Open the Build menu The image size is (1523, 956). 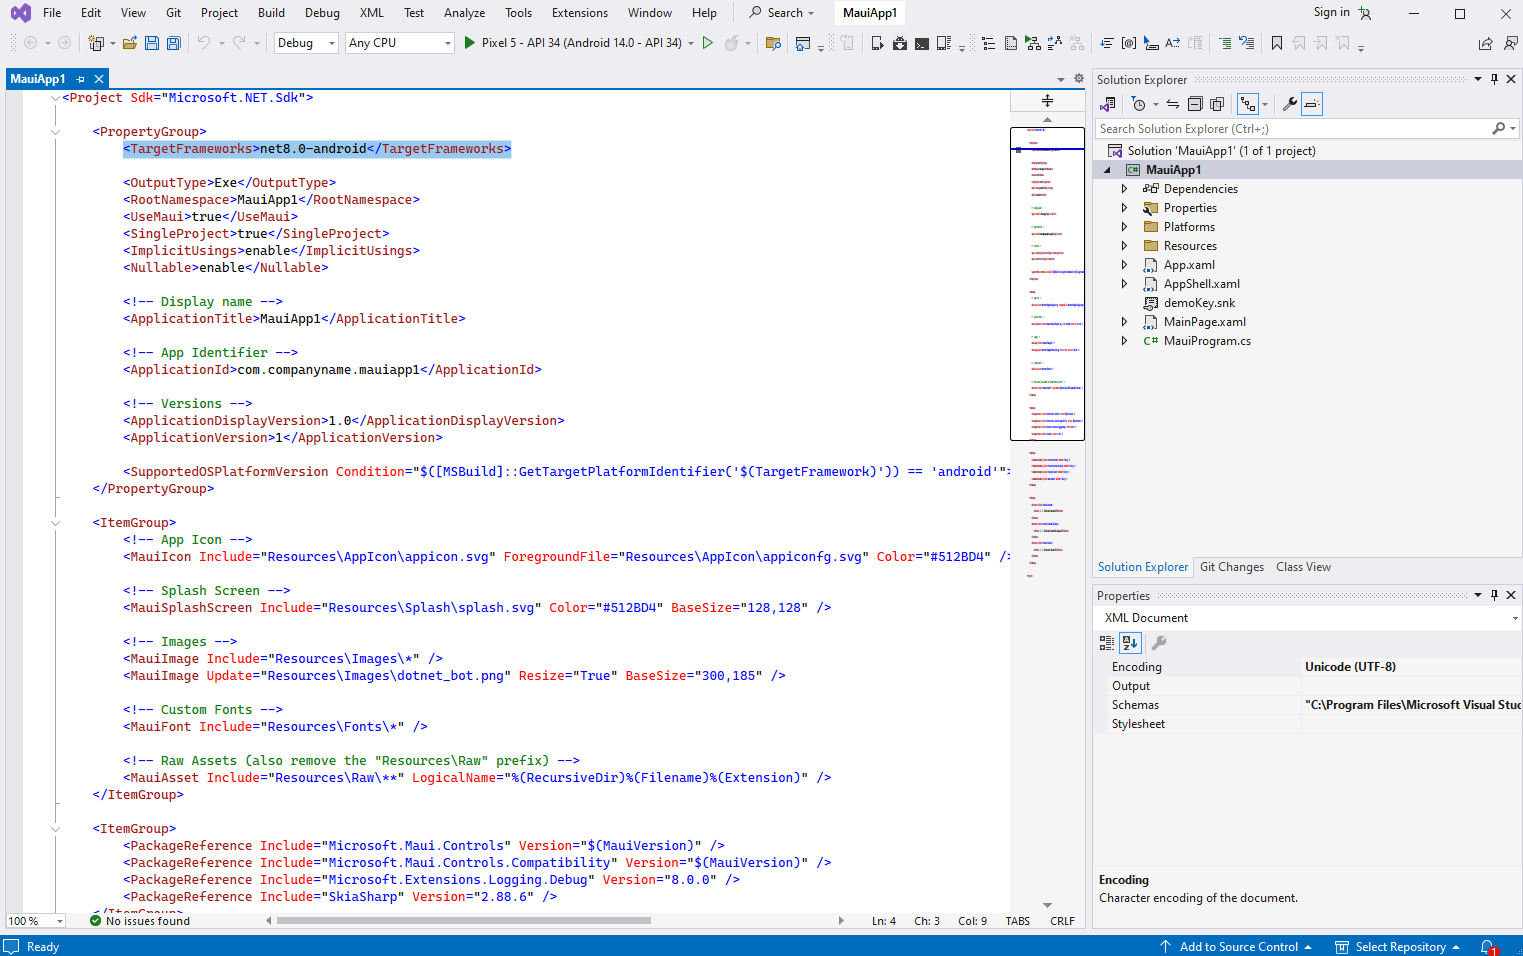[x=271, y=13]
